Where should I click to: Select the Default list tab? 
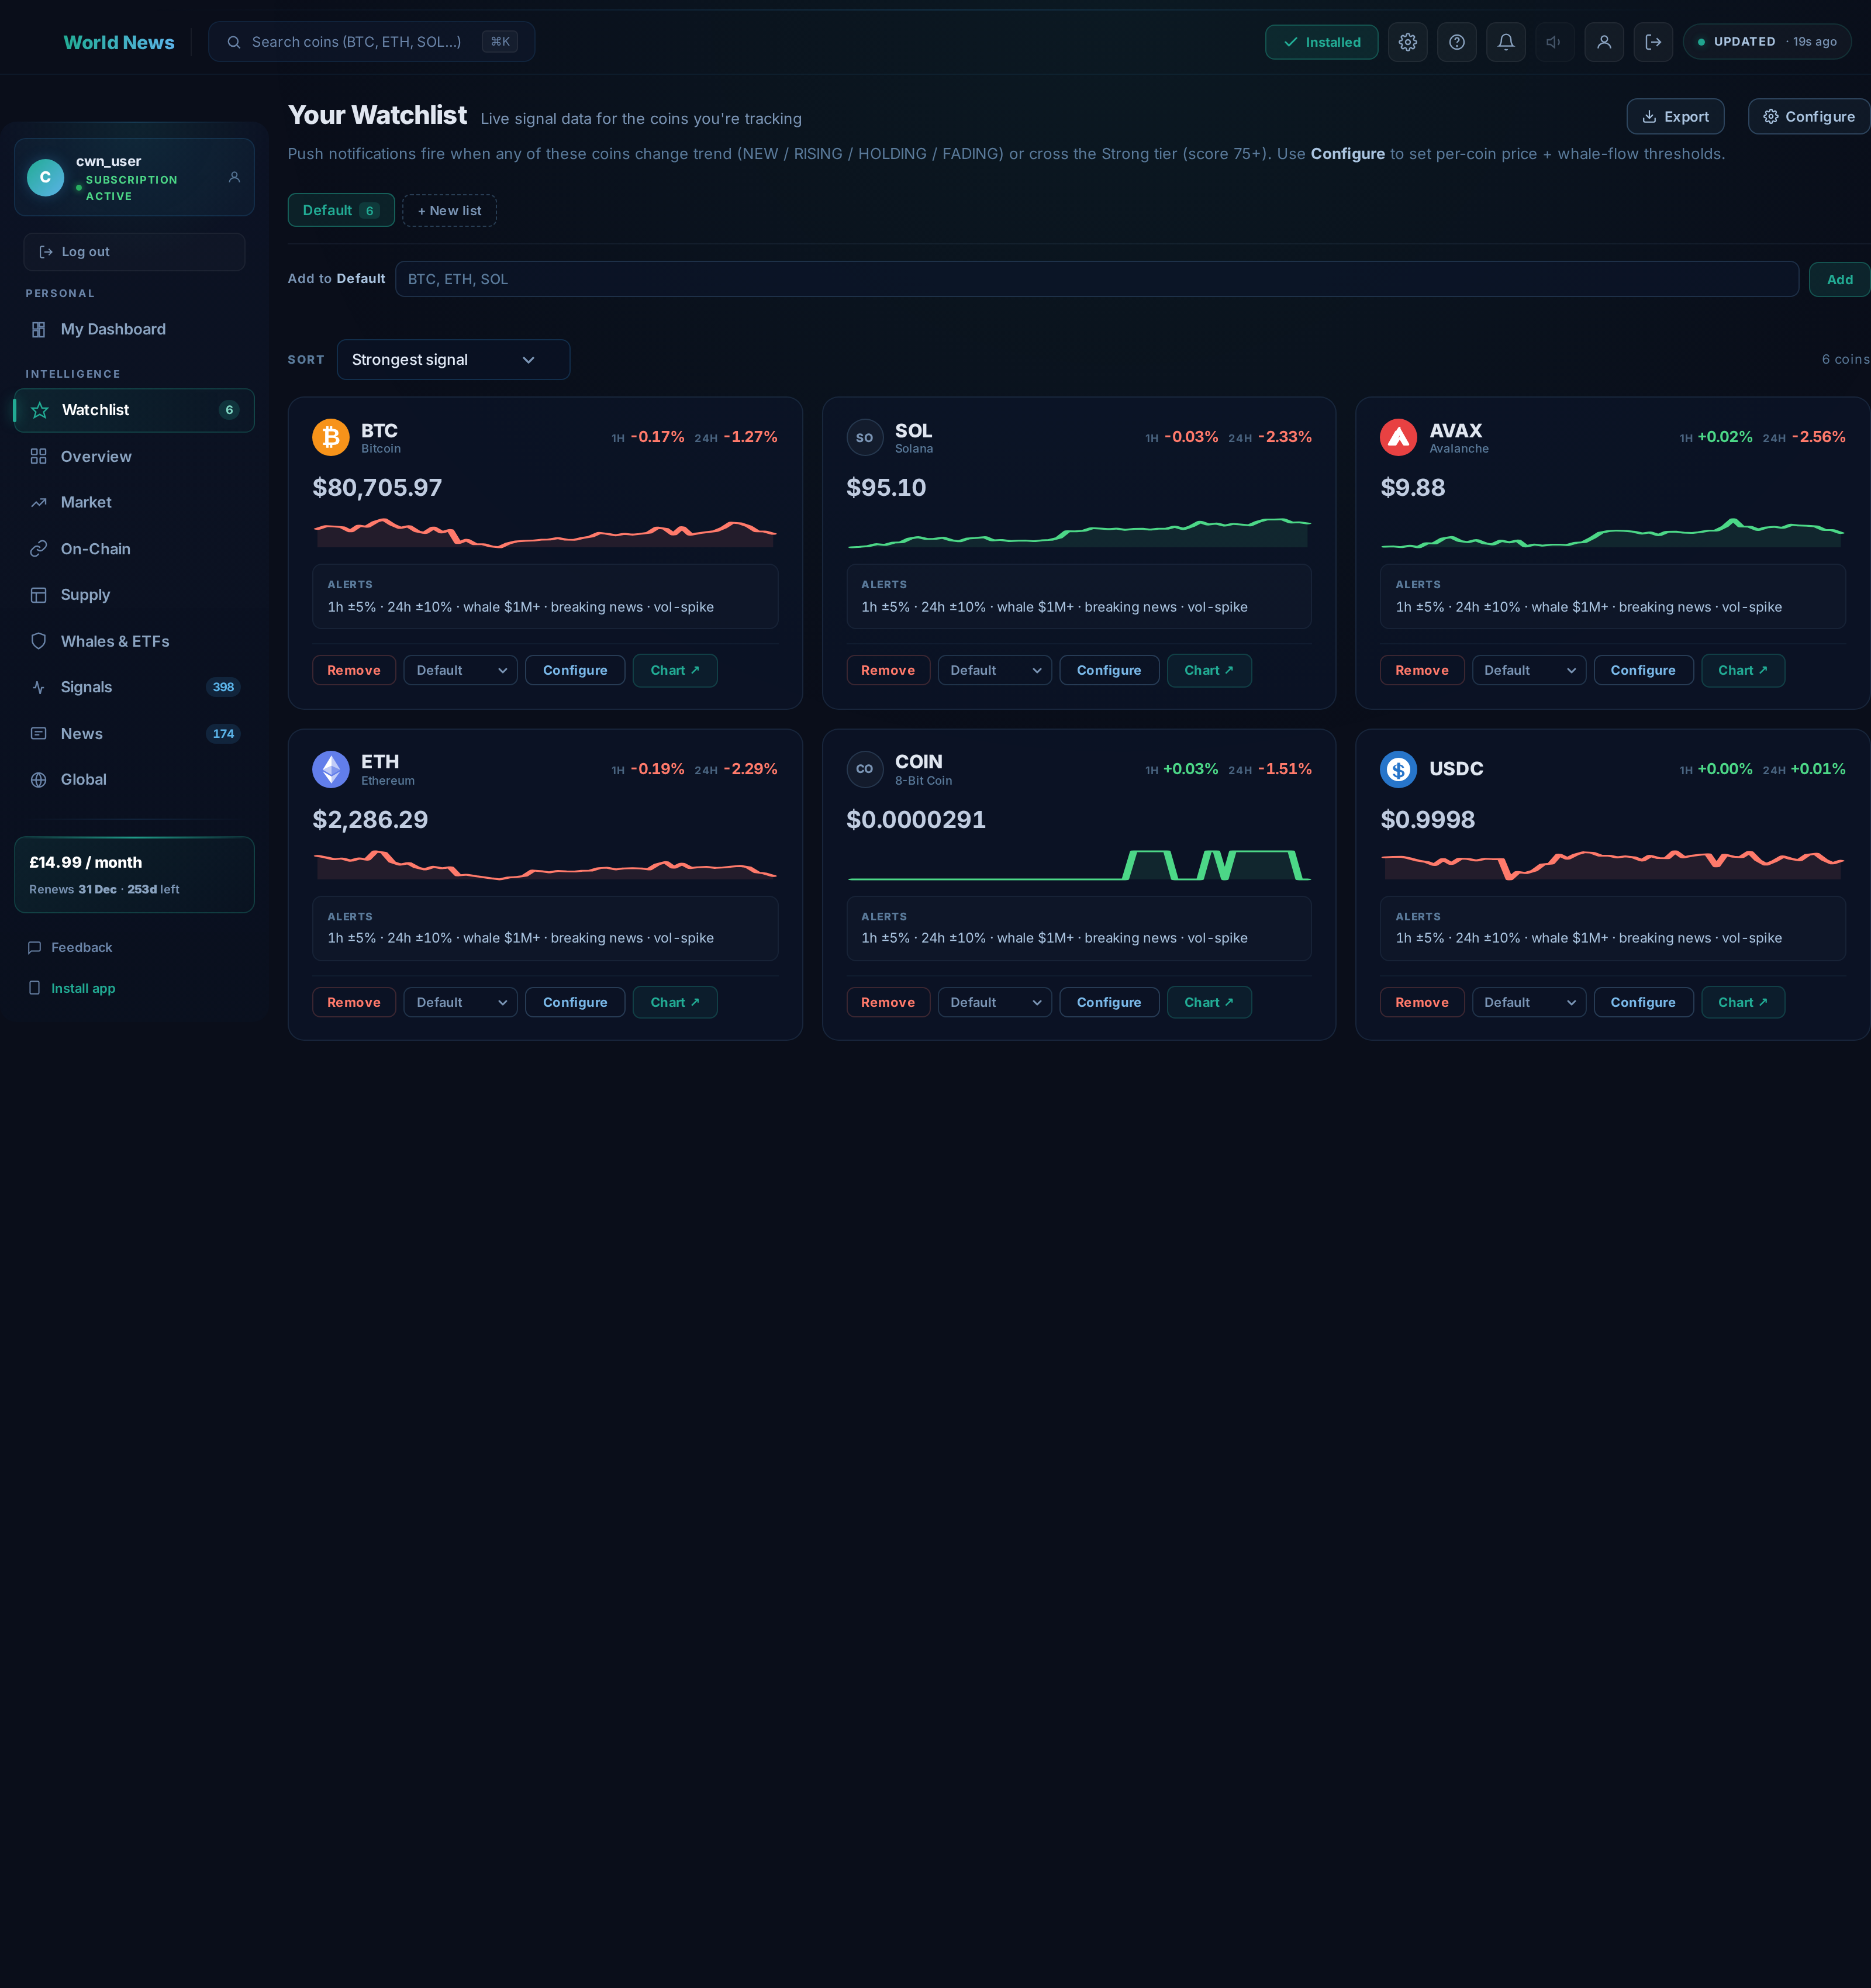tap(341, 210)
